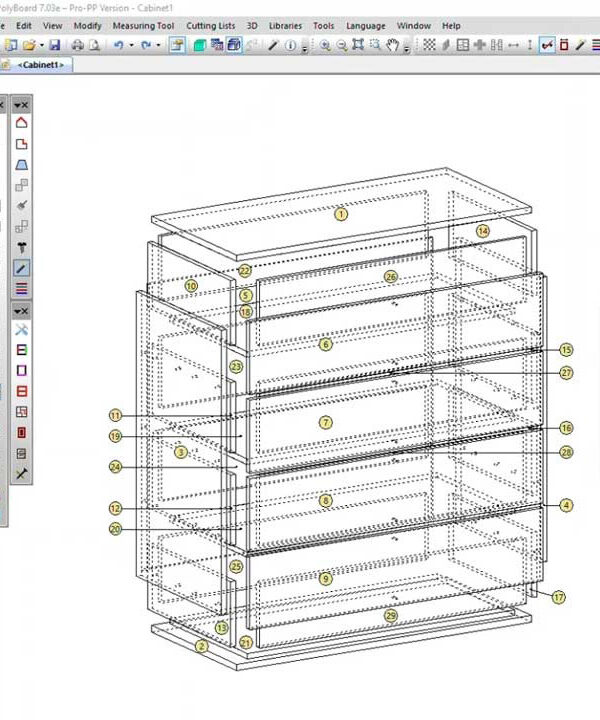This screenshot has height=720, width=600.
Task: Click part label 1 on the top panel
Action: click(341, 213)
